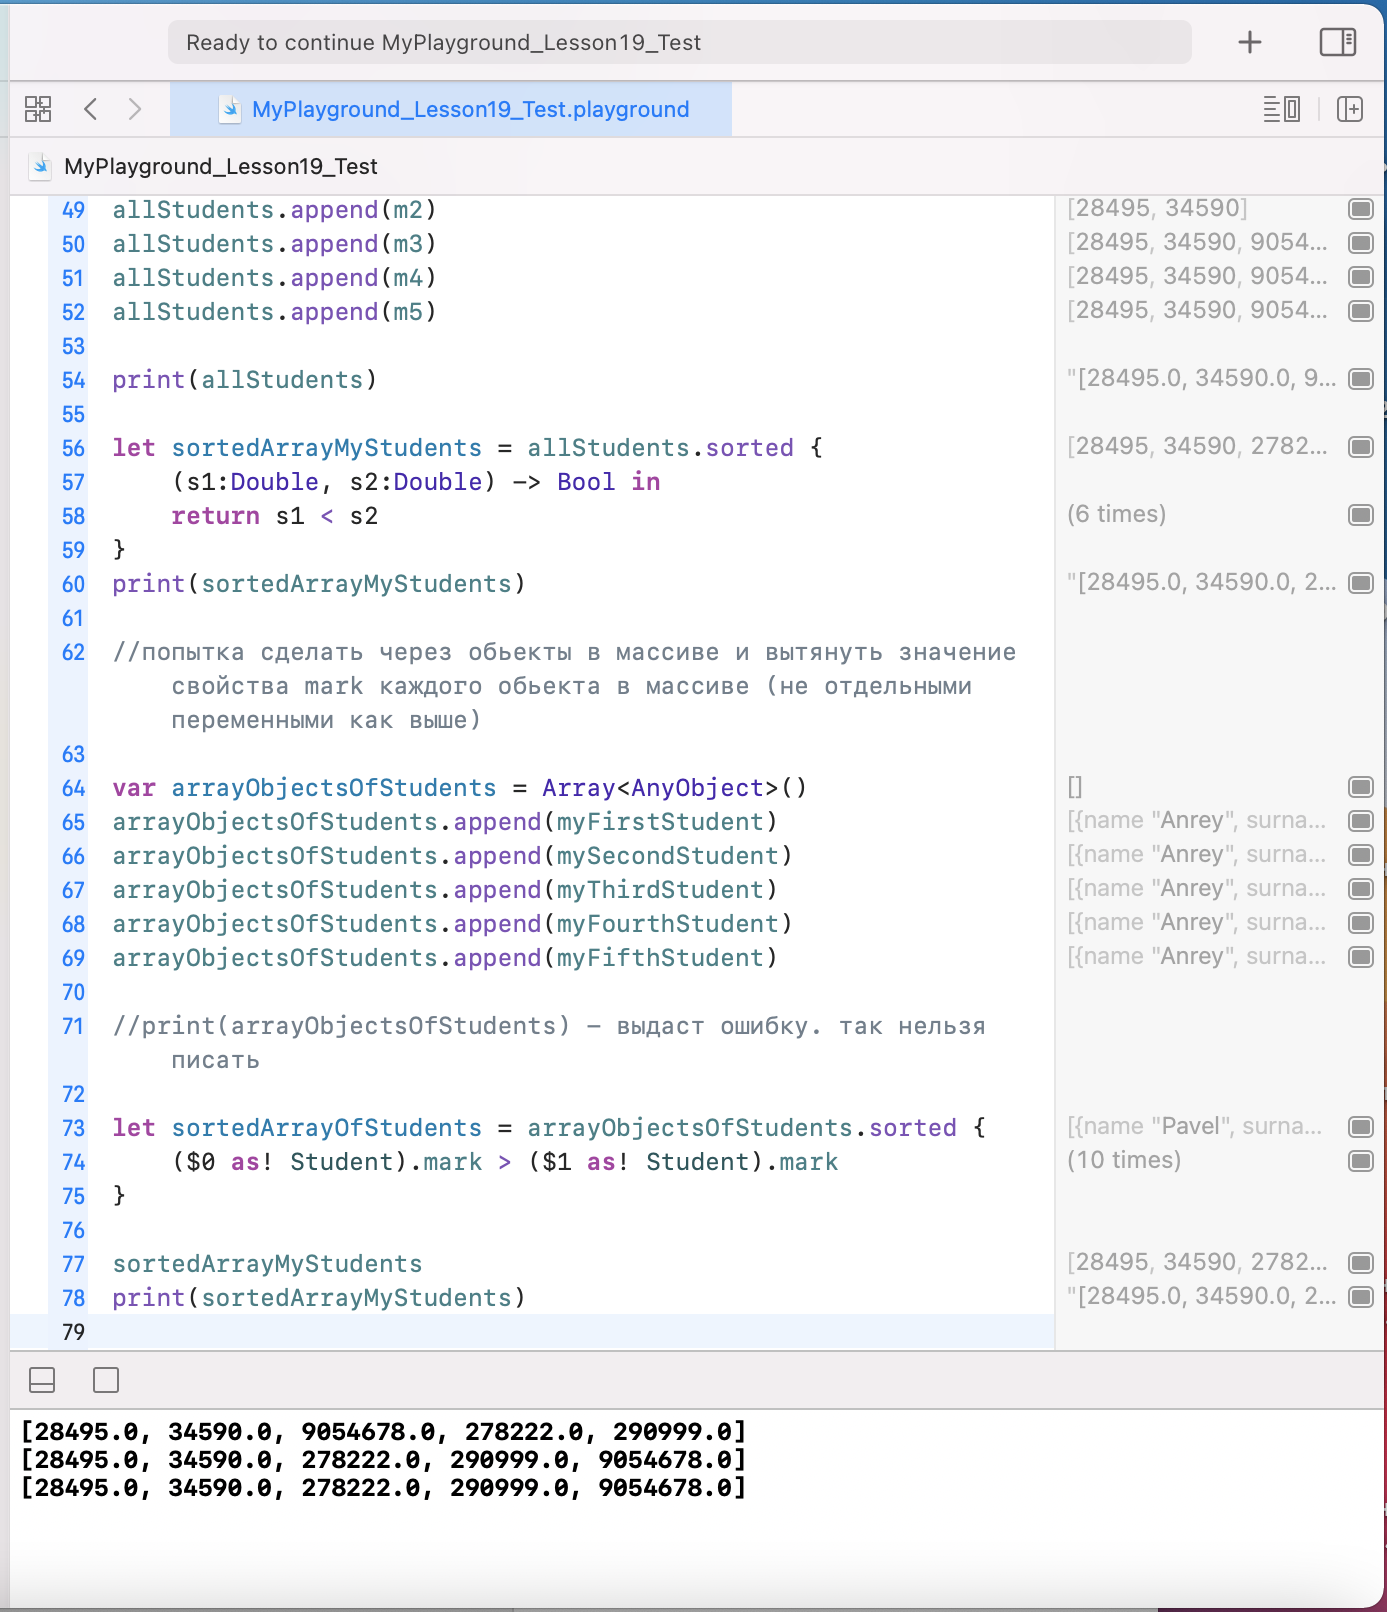Toggle the debug area hide button
1387x1612 pixels.
(x=42, y=1380)
